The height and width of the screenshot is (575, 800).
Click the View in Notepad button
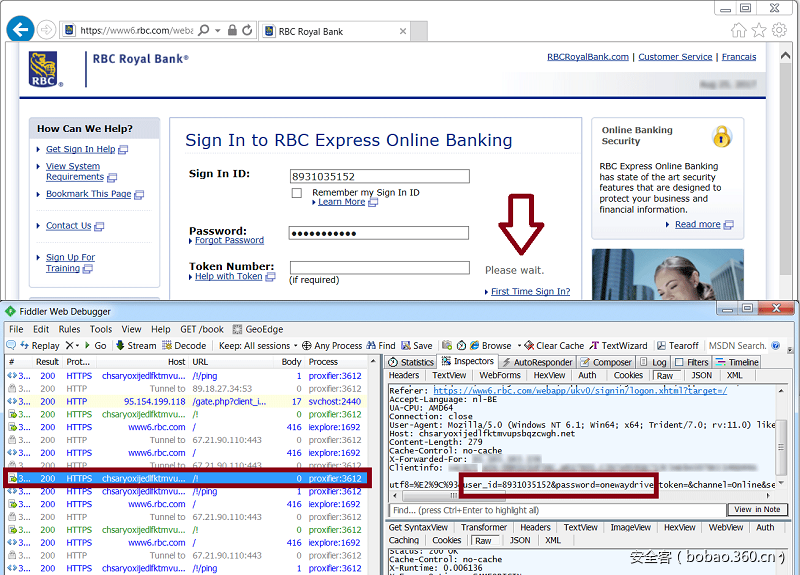click(757, 510)
